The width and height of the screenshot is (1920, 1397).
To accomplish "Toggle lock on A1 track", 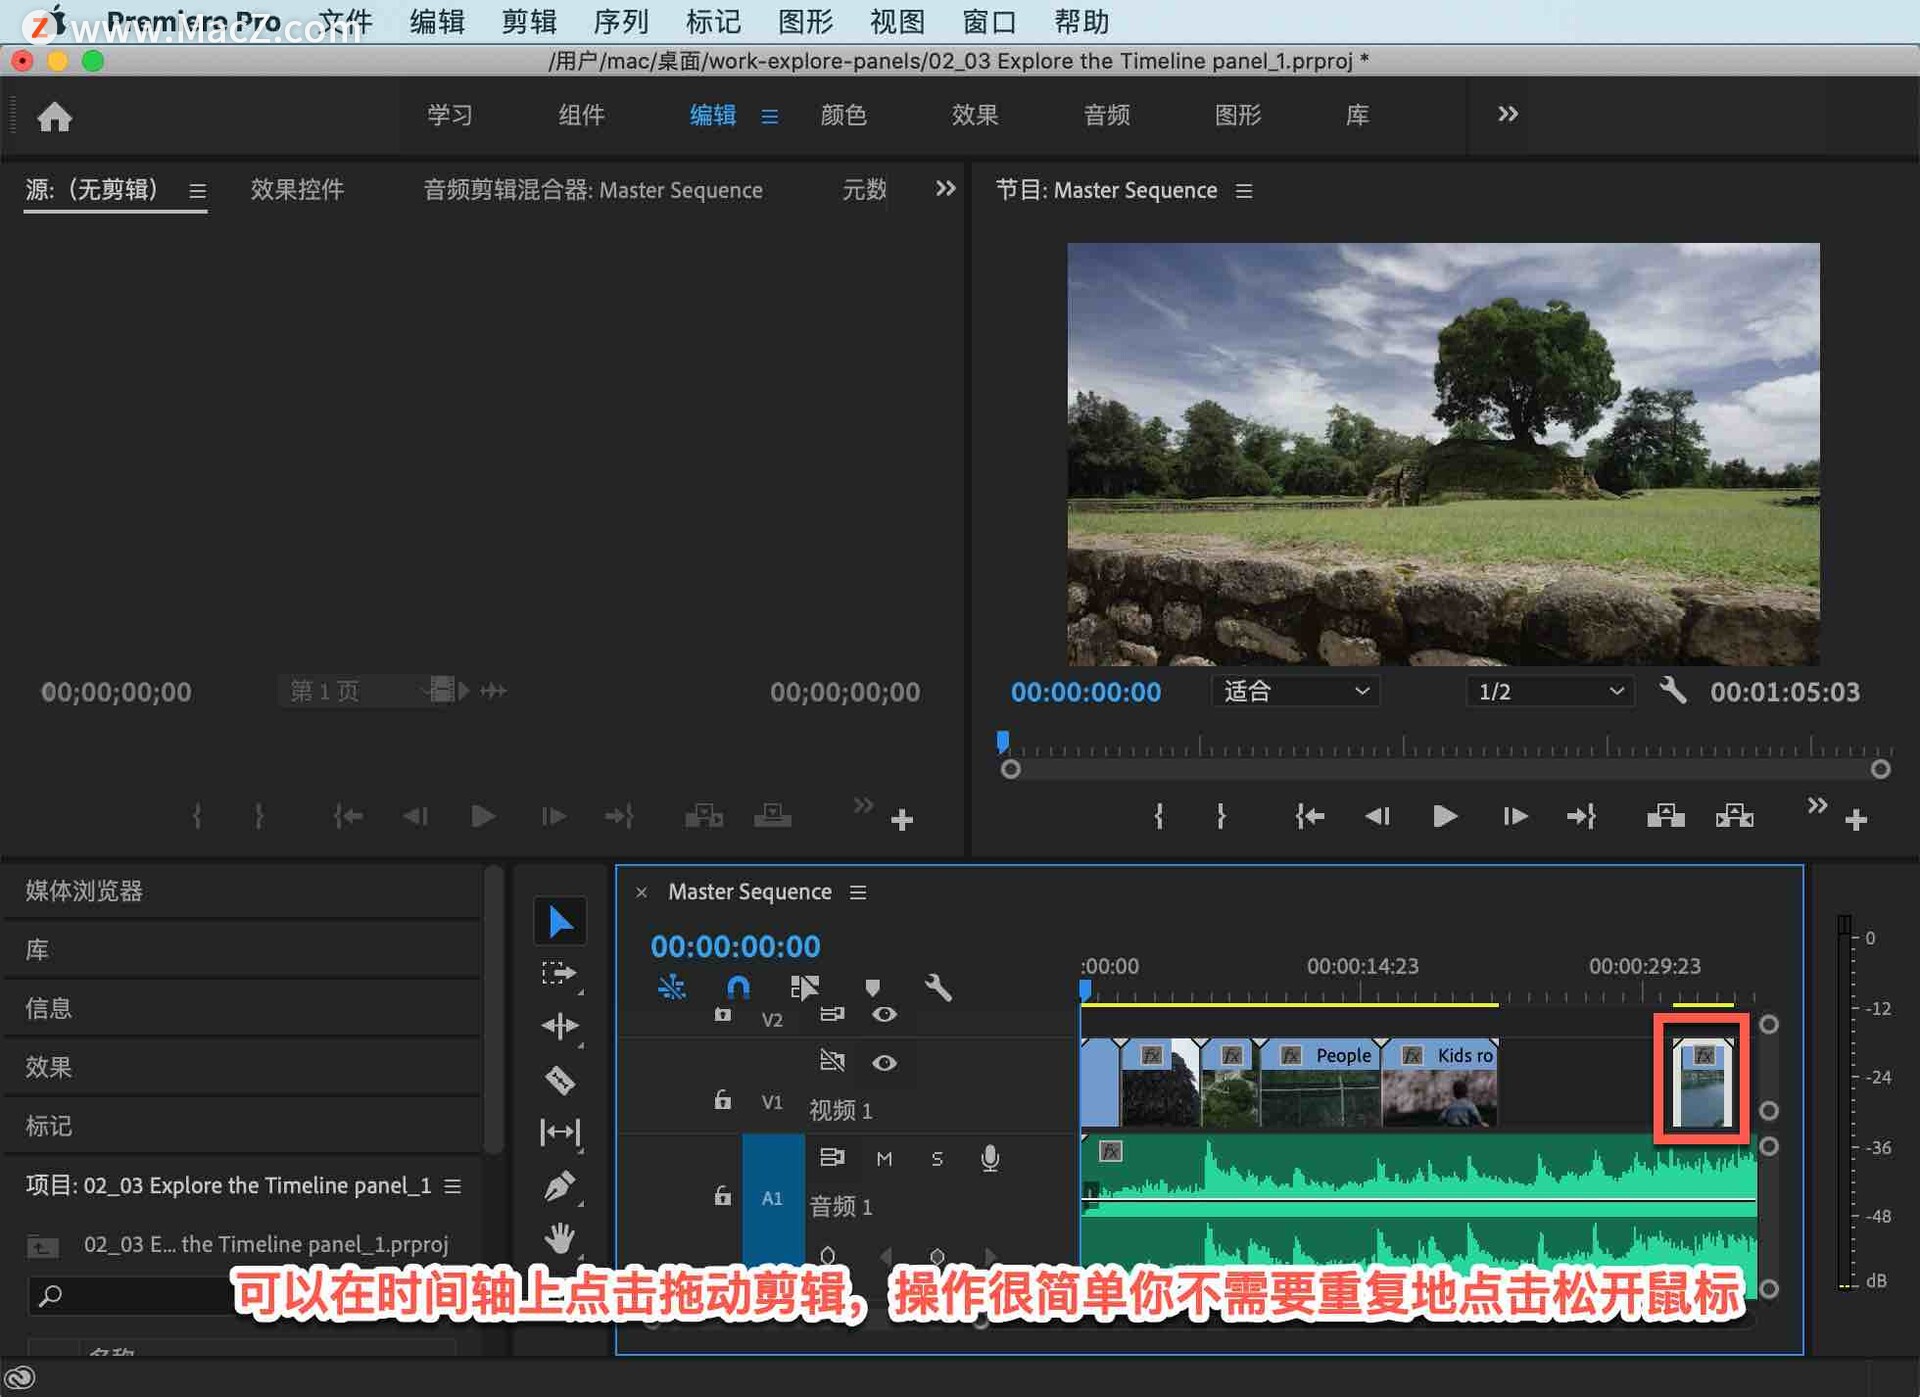I will pos(722,1196).
